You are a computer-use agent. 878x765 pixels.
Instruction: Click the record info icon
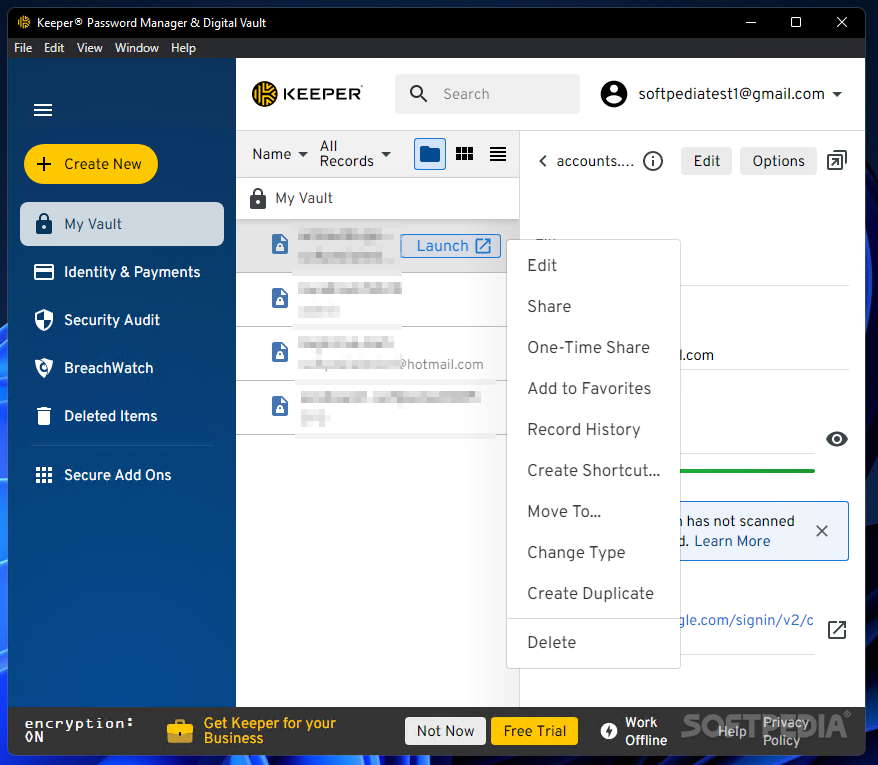tap(653, 161)
